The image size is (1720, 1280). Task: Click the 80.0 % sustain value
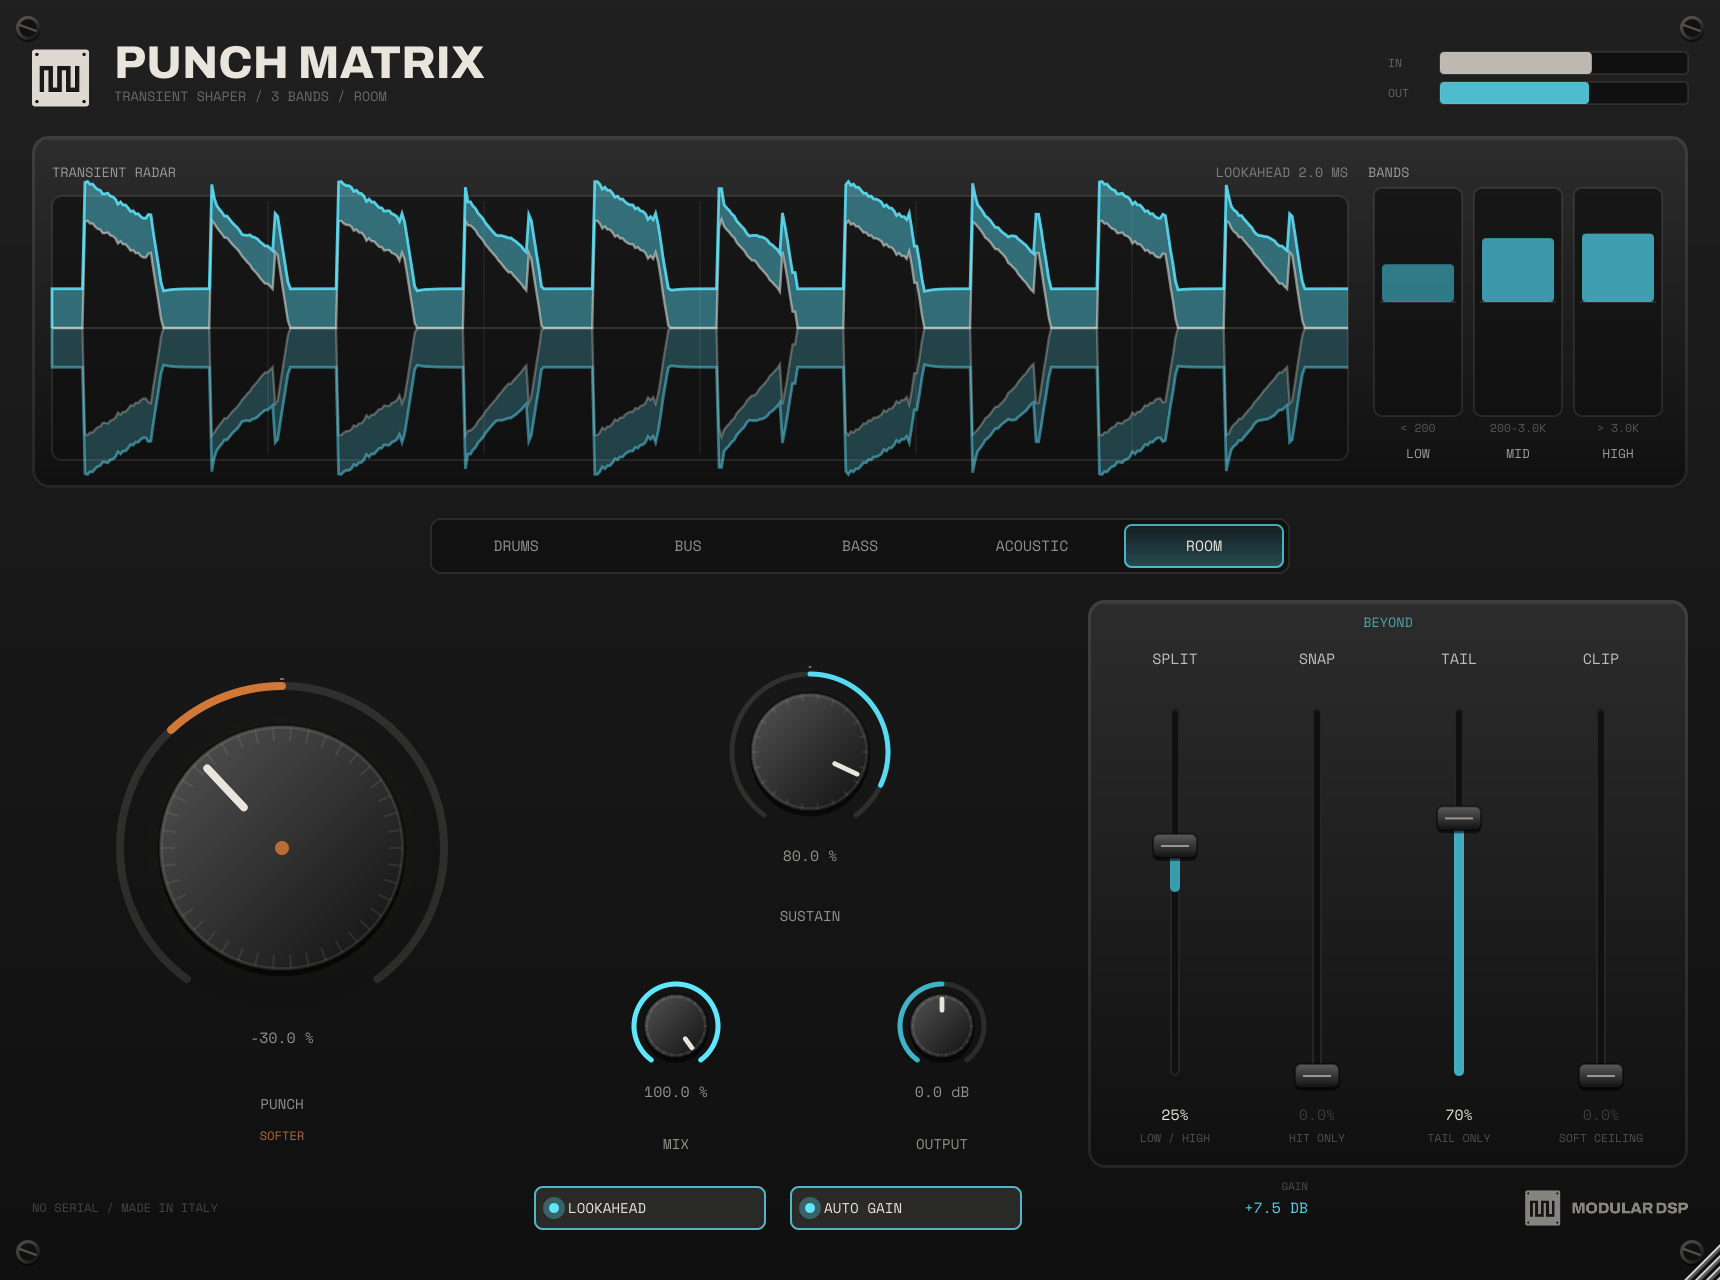[810, 856]
